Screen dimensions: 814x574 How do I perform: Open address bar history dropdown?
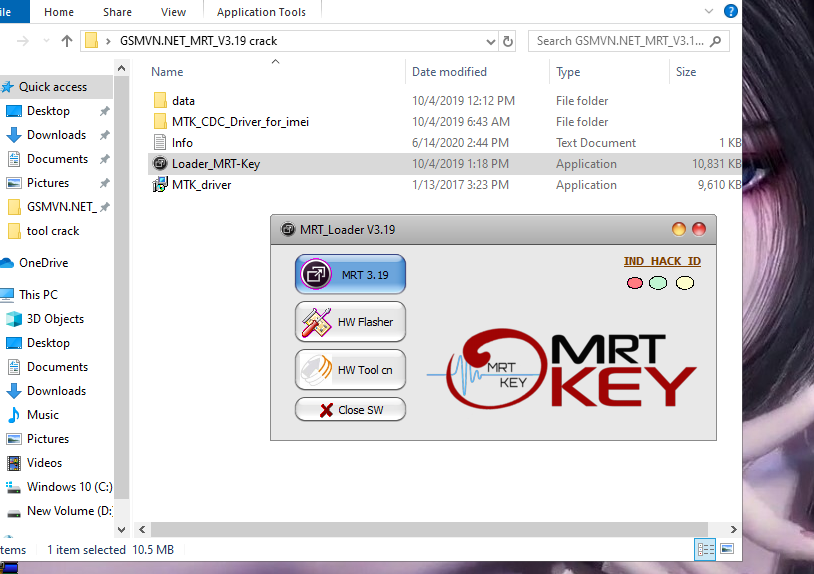490,42
